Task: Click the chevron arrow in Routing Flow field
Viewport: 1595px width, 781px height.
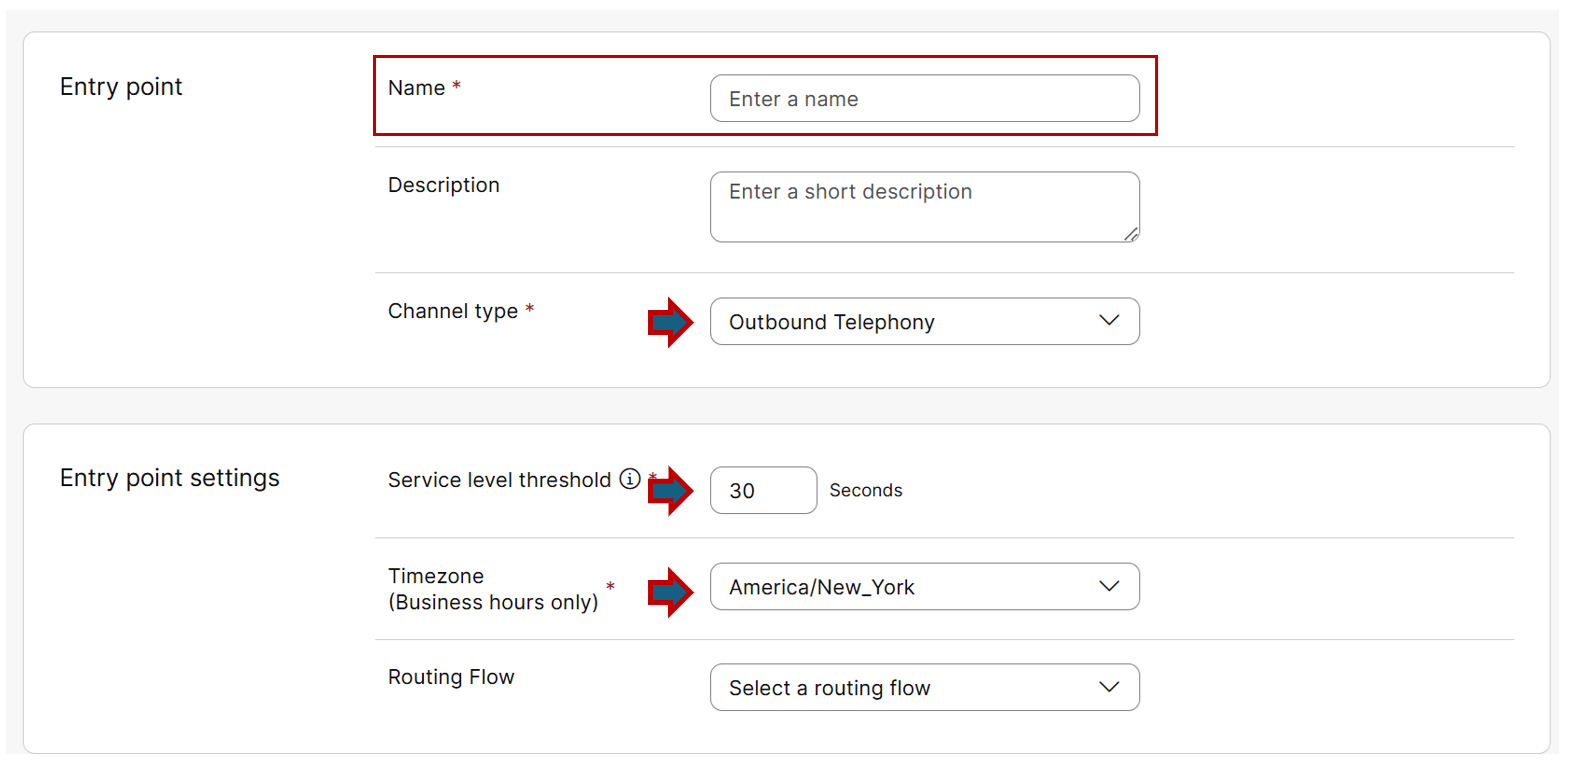Action: coord(1108,687)
